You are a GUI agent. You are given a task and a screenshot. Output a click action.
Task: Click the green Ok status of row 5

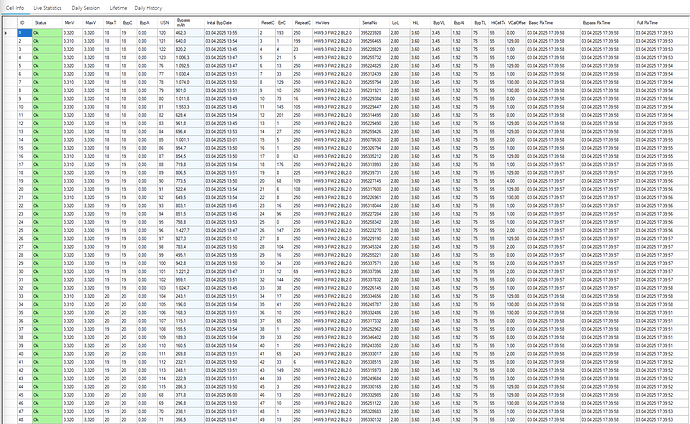coord(47,66)
